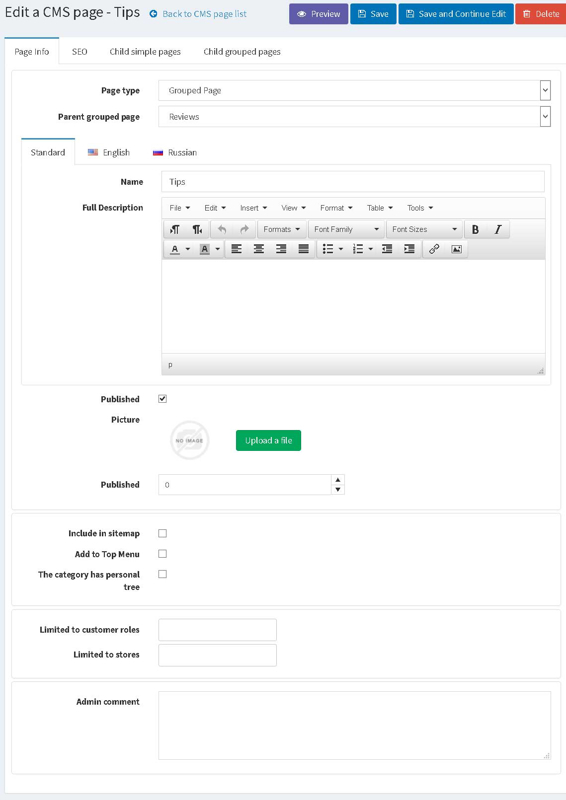566x800 pixels.
Task: Insert an image via picture icon
Action: point(456,249)
